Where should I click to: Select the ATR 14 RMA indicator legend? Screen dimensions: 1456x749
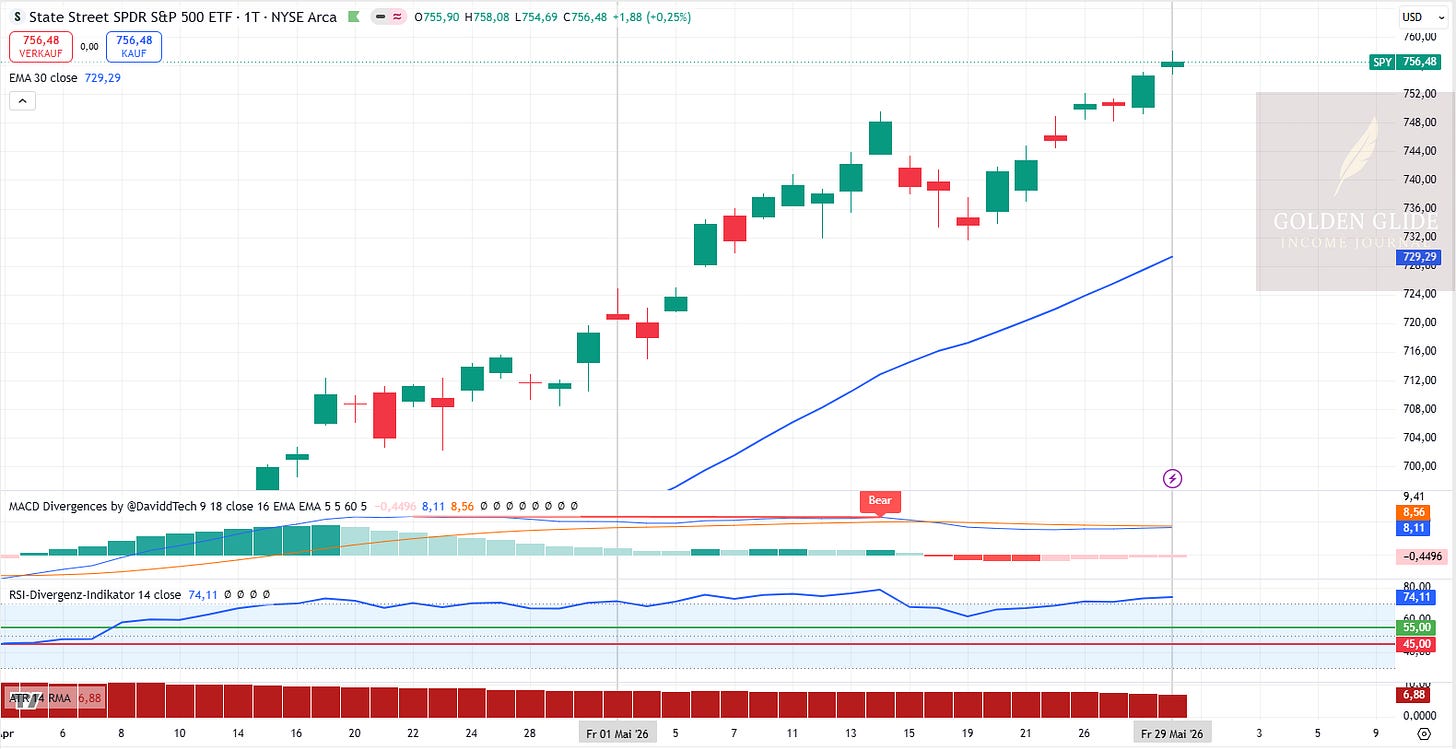point(40,699)
